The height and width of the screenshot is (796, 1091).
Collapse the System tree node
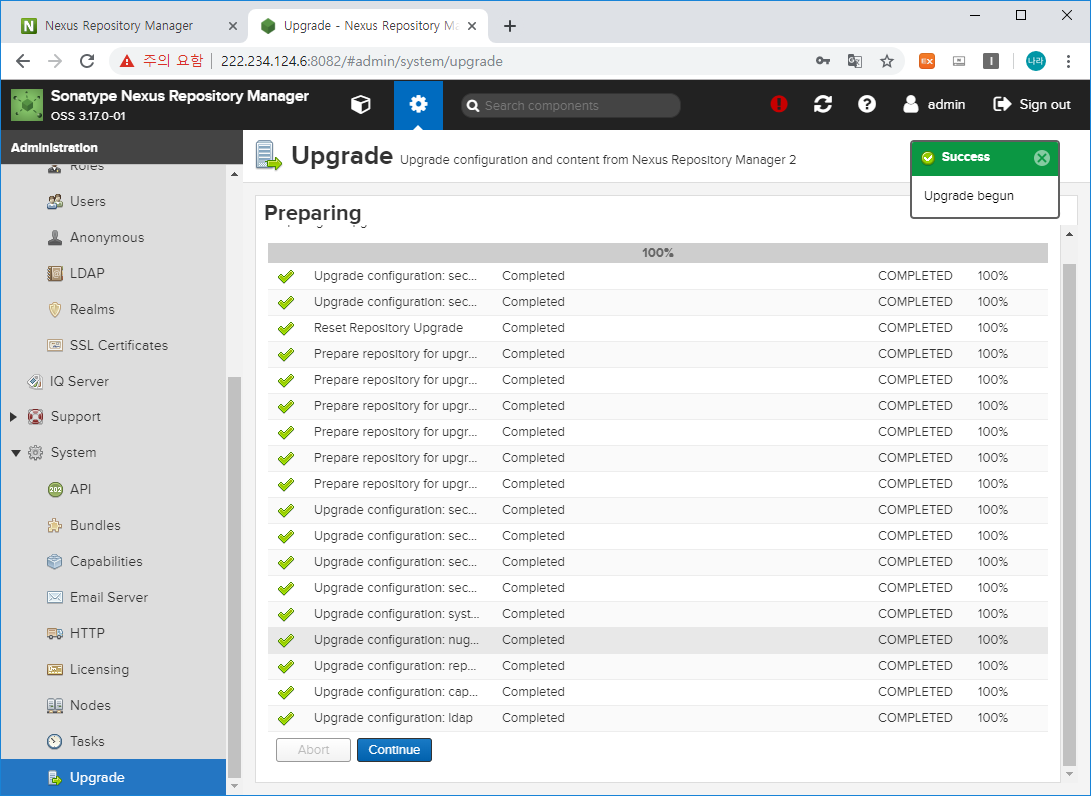[x=15, y=453]
